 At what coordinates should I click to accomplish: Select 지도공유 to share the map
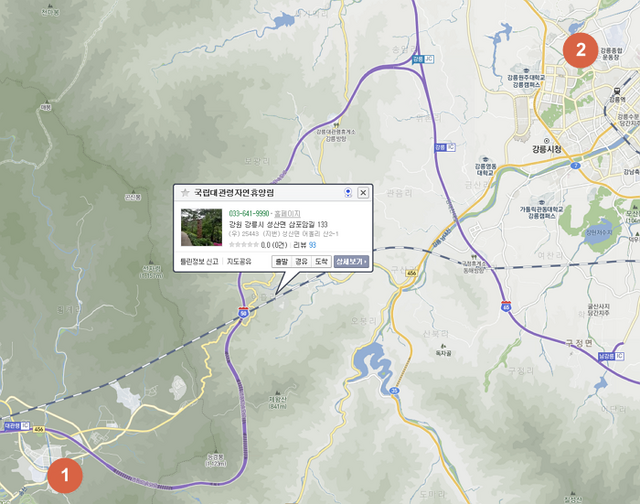tap(239, 262)
